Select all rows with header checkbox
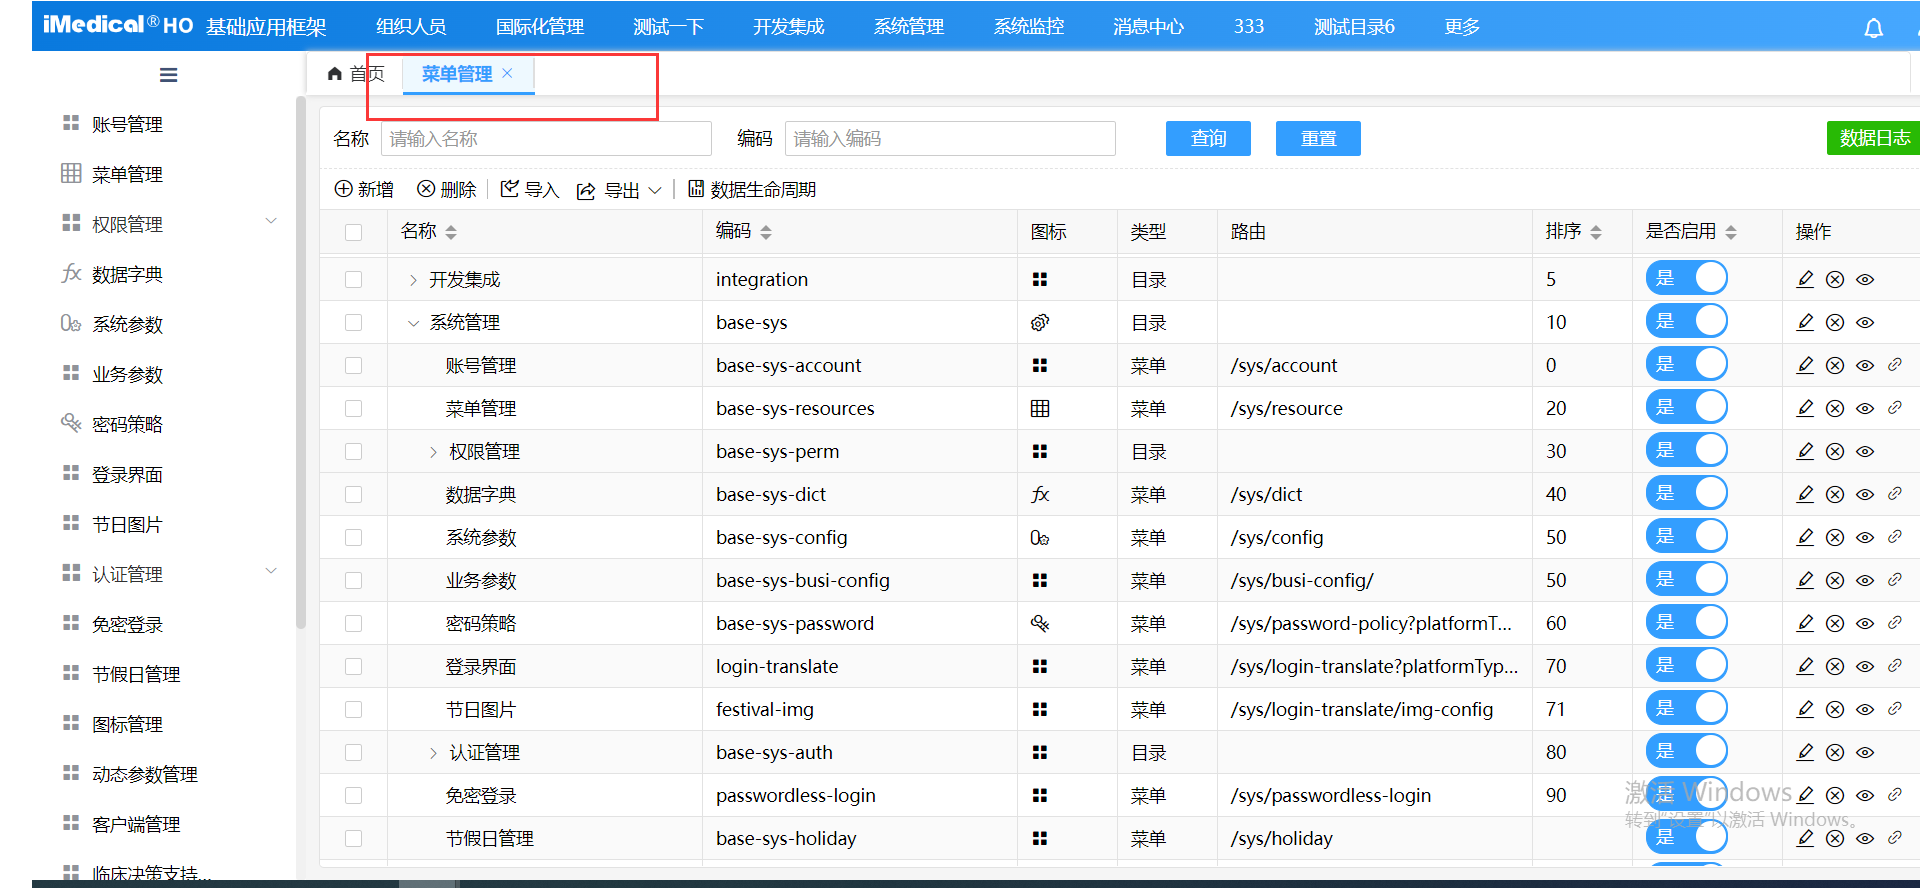Viewport: 1920px width, 888px height. 353,232
